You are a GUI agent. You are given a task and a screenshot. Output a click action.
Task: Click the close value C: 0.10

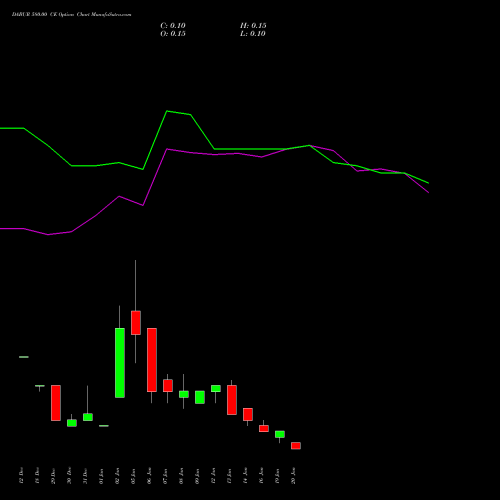click(173, 26)
